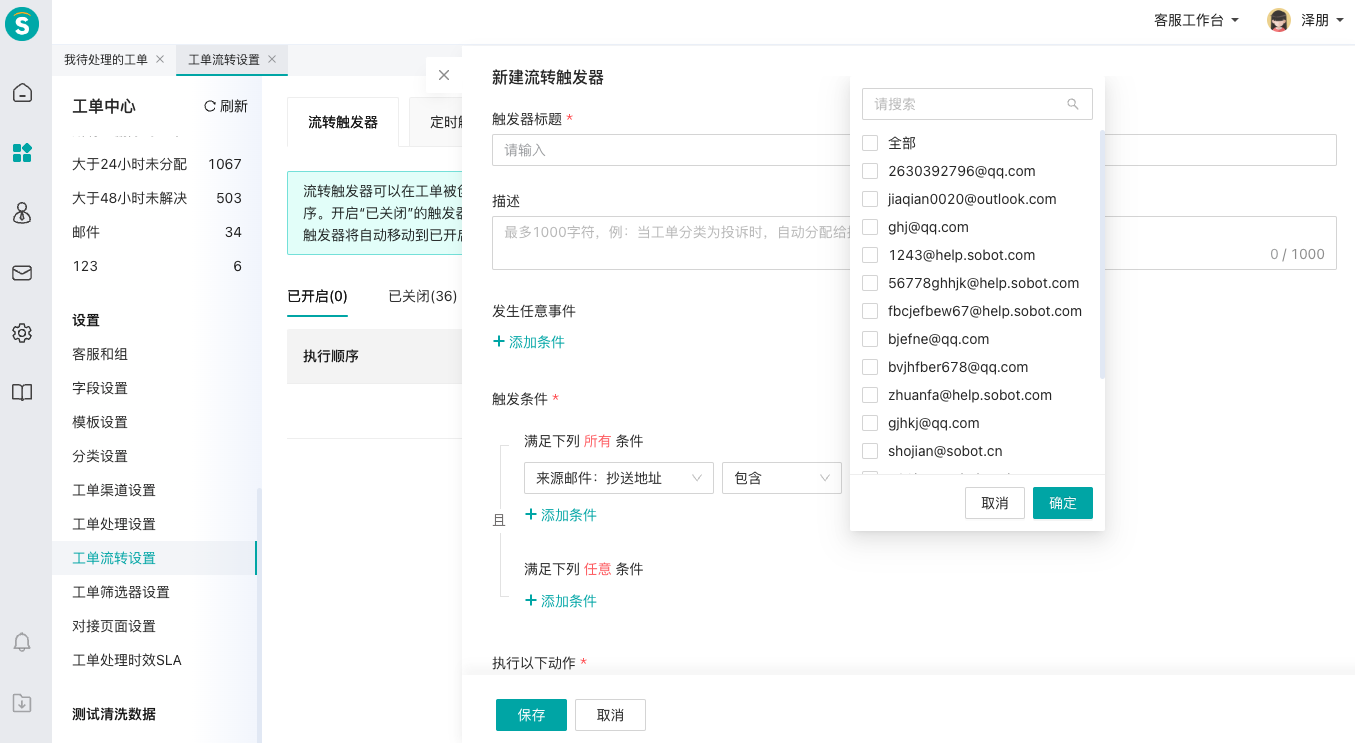Check jiaqian0020@outlook.com checkbox
Viewport: 1355px width, 743px height.
[x=870, y=199]
